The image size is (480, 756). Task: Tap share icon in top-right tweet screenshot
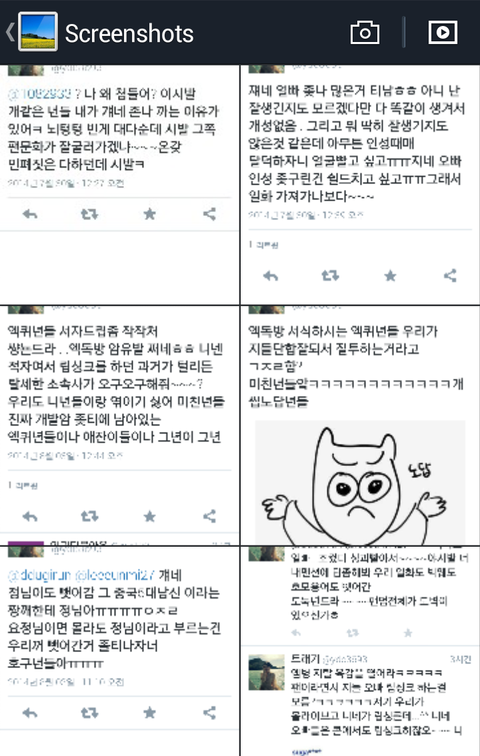(450, 275)
